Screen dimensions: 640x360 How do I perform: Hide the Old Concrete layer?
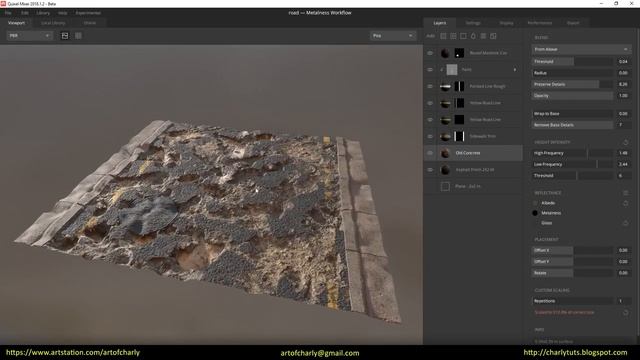click(x=430, y=153)
